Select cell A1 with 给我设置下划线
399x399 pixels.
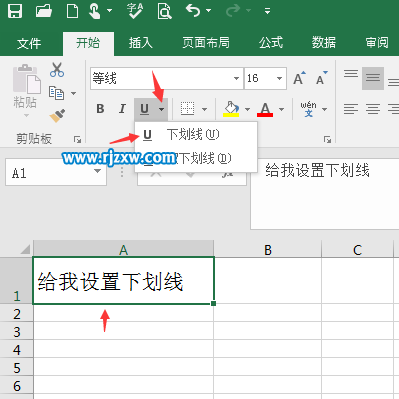click(123, 280)
